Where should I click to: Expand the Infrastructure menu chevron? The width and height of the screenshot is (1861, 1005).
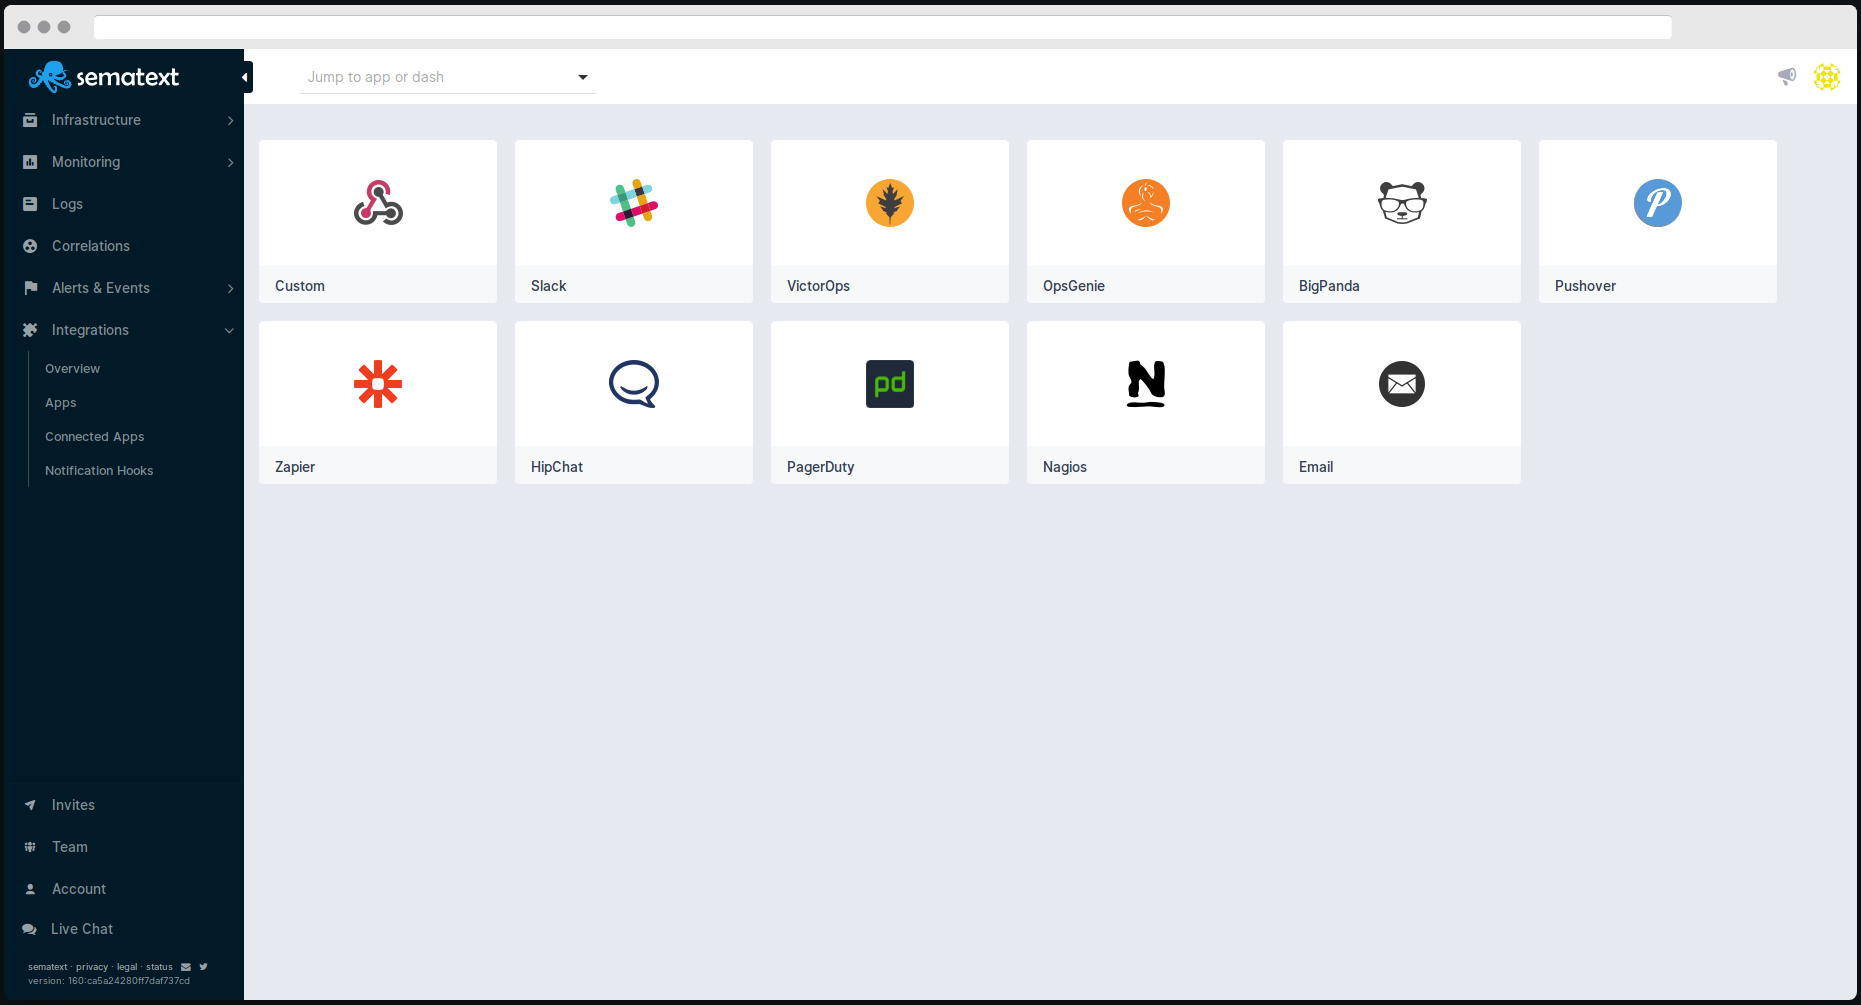point(230,120)
